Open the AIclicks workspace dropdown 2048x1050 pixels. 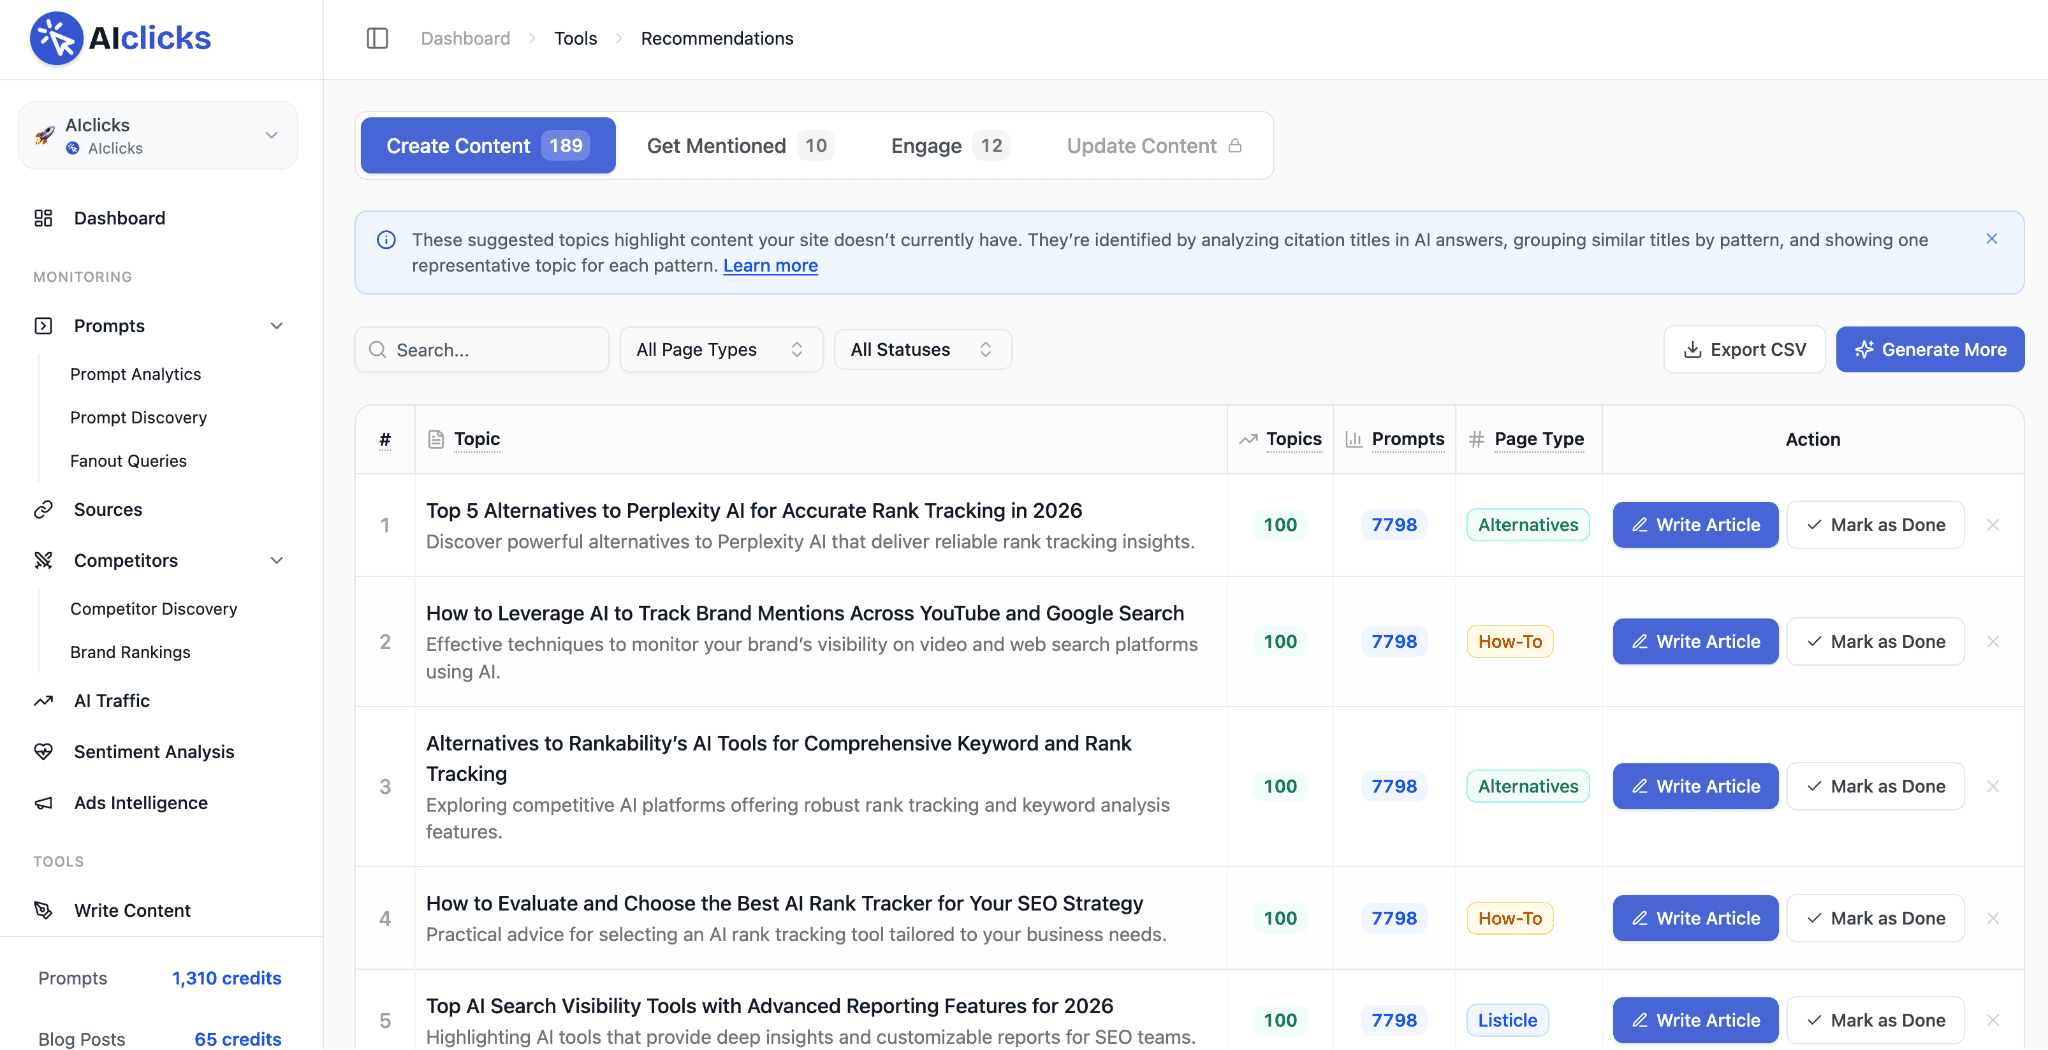(x=158, y=135)
